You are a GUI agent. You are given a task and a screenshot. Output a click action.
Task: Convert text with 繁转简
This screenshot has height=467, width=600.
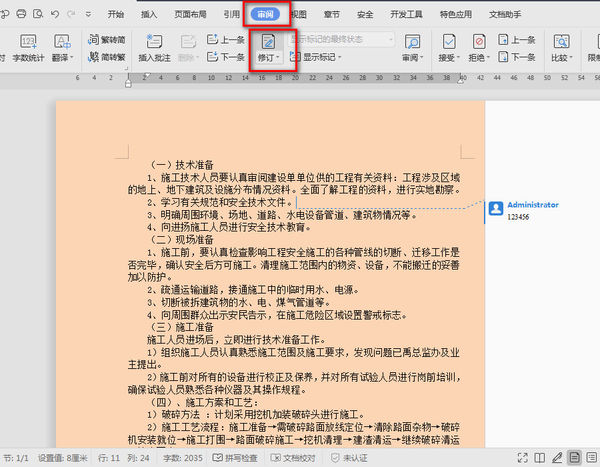coord(107,40)
